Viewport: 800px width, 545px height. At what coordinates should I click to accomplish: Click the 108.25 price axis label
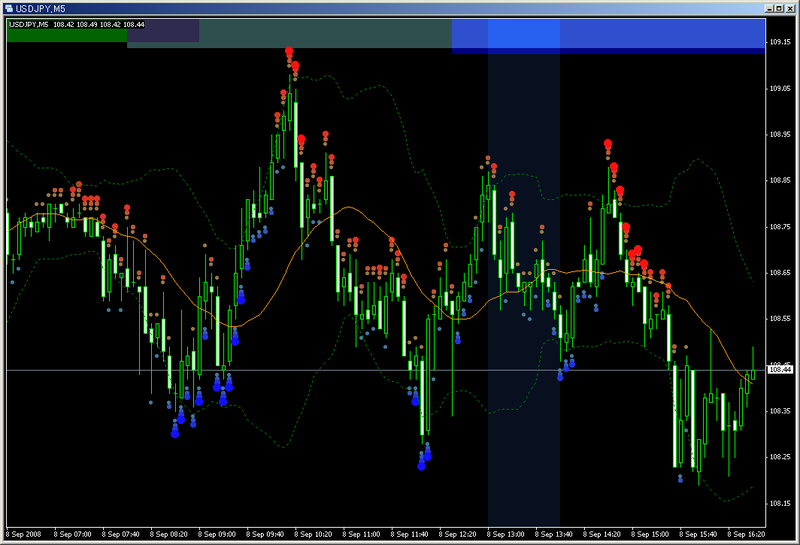(x=780, y=457)
